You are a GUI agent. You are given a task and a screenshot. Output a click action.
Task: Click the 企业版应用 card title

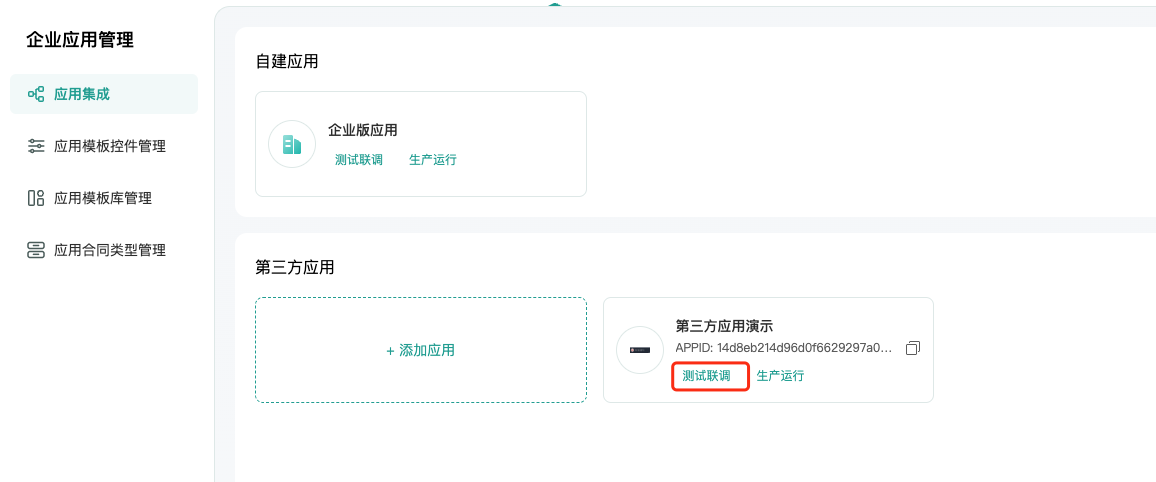363,130
